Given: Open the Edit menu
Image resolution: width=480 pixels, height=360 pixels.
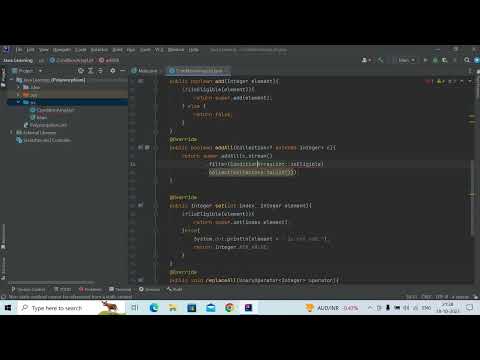Looking at the screenshot, I should 30,50.
